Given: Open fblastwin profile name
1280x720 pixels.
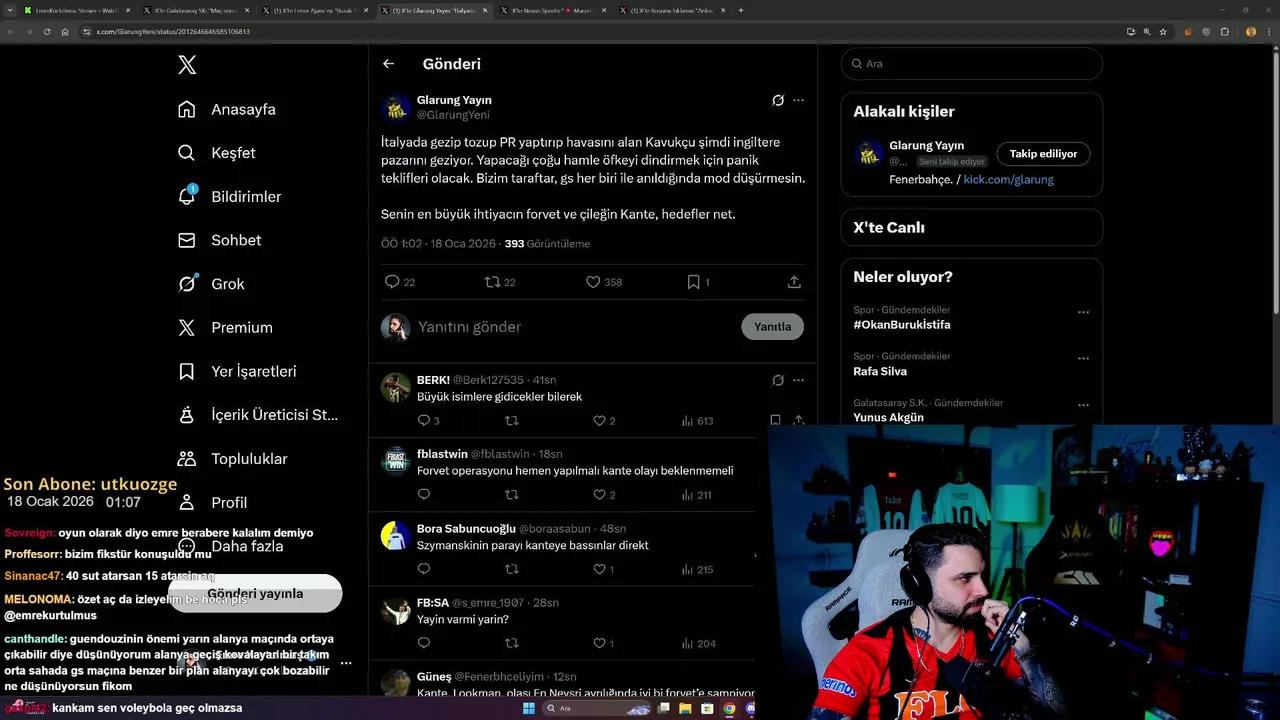Looking at the screenshot, I should click(442, 454).
